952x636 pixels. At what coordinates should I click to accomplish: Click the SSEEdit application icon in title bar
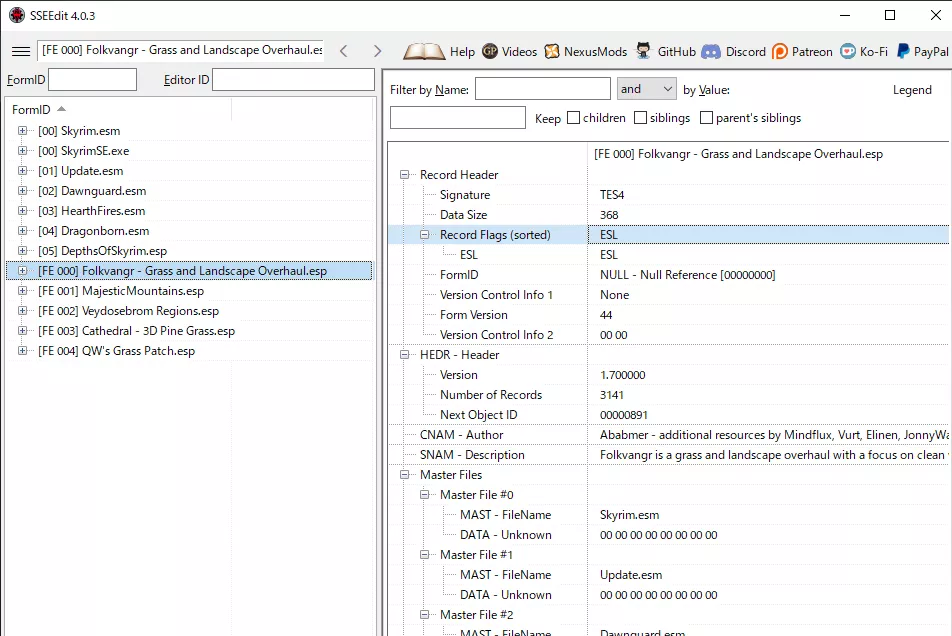[x=17, y=15]
